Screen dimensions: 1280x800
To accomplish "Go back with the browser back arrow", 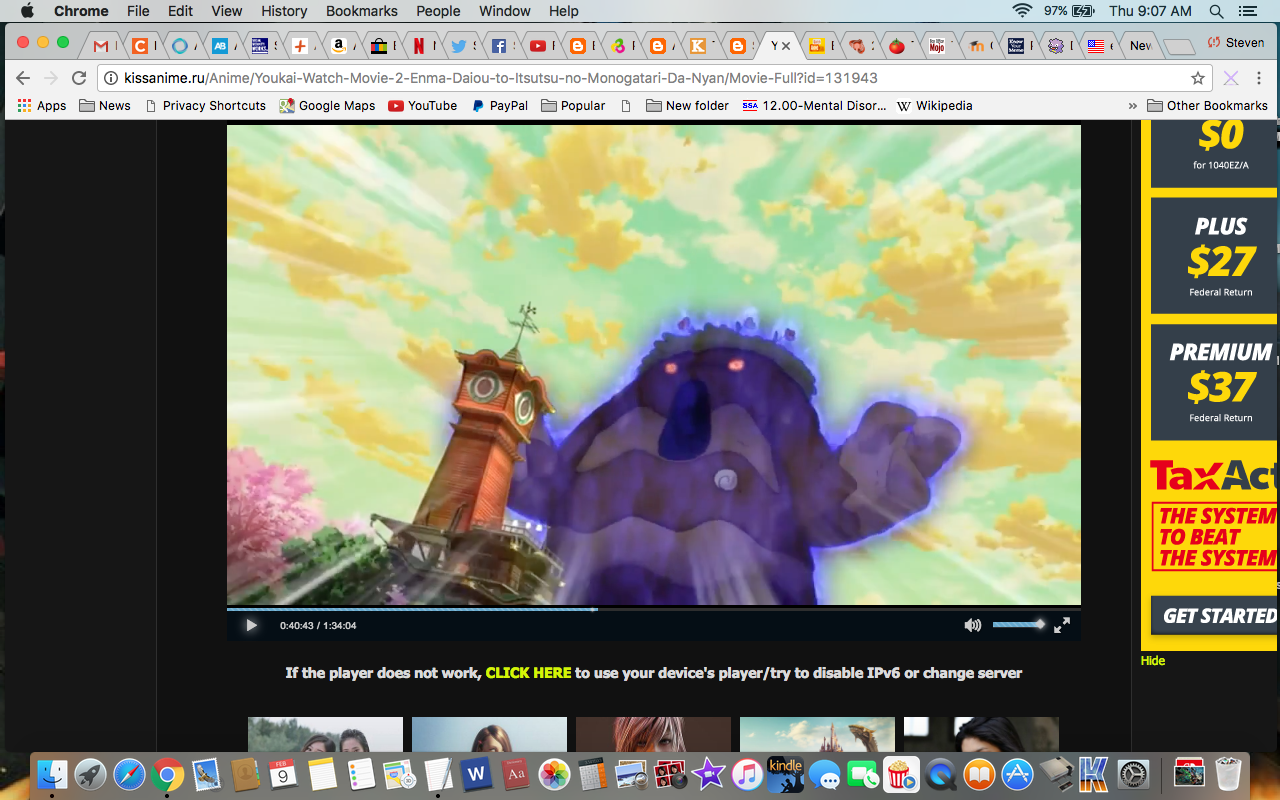I will coord(24,78).
